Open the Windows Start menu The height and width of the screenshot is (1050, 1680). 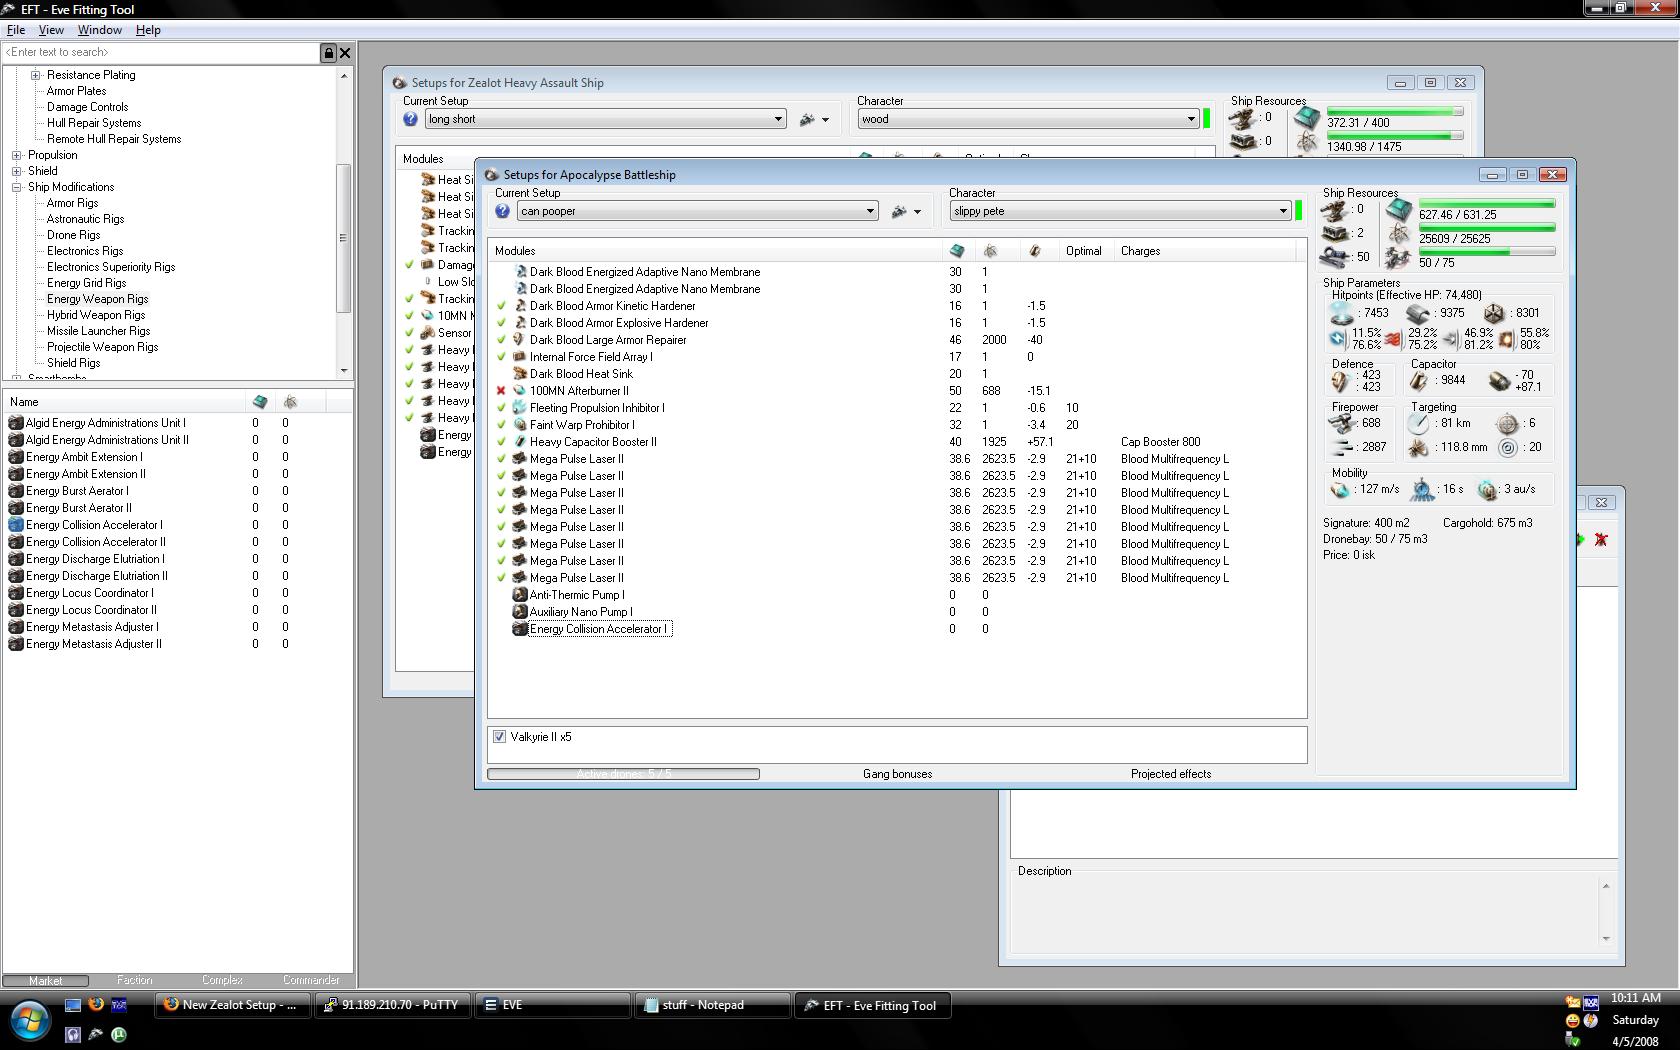(30, 1020)
